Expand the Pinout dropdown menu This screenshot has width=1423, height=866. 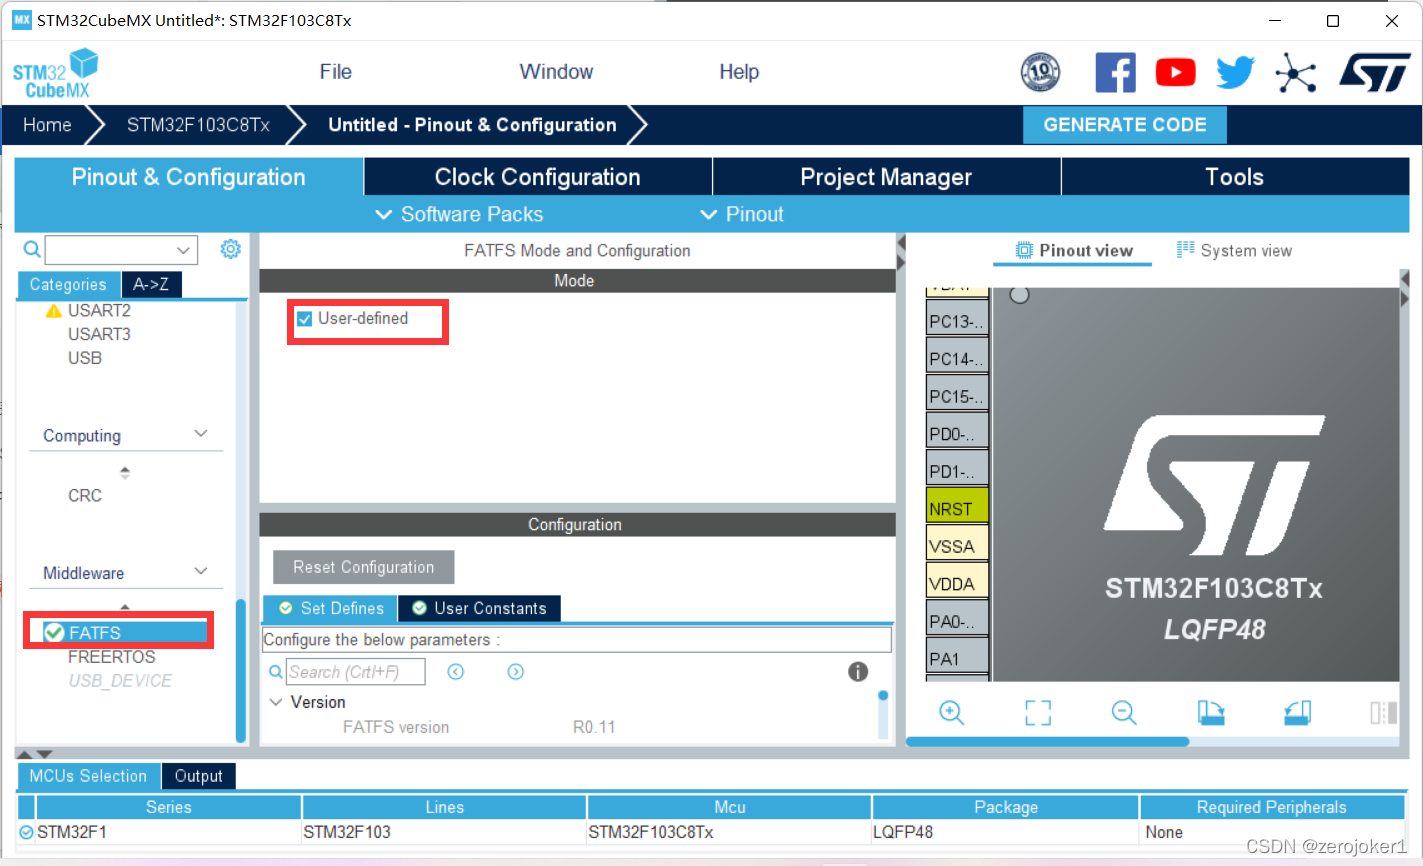pos(741,214)
